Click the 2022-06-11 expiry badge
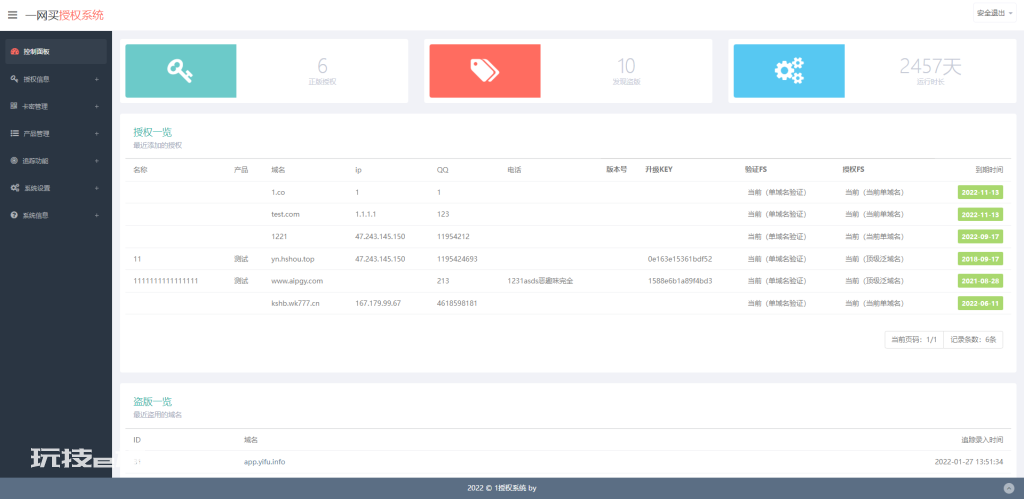The width and height of the screenshot is (1024, 499). [980, 303]
